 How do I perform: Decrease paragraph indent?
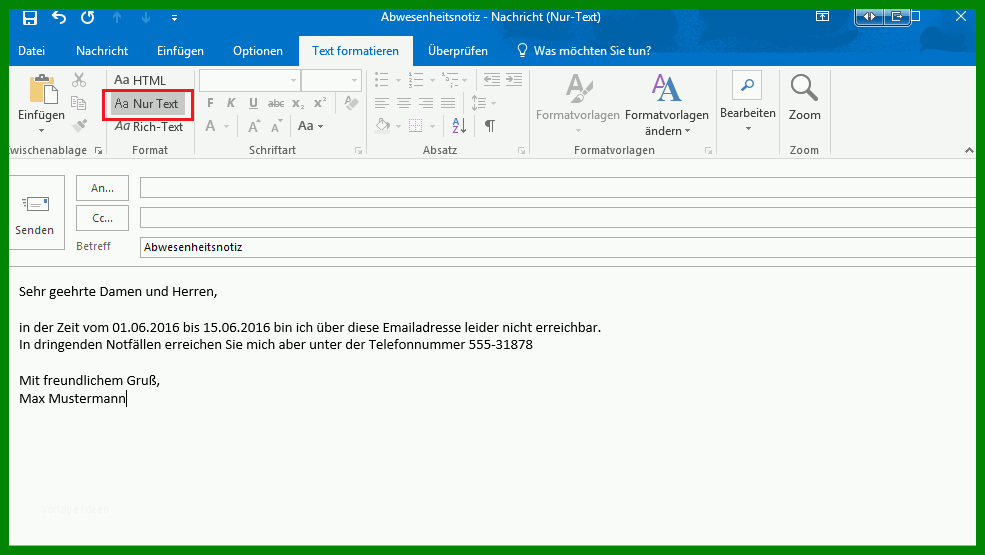(x=492, y=80)
